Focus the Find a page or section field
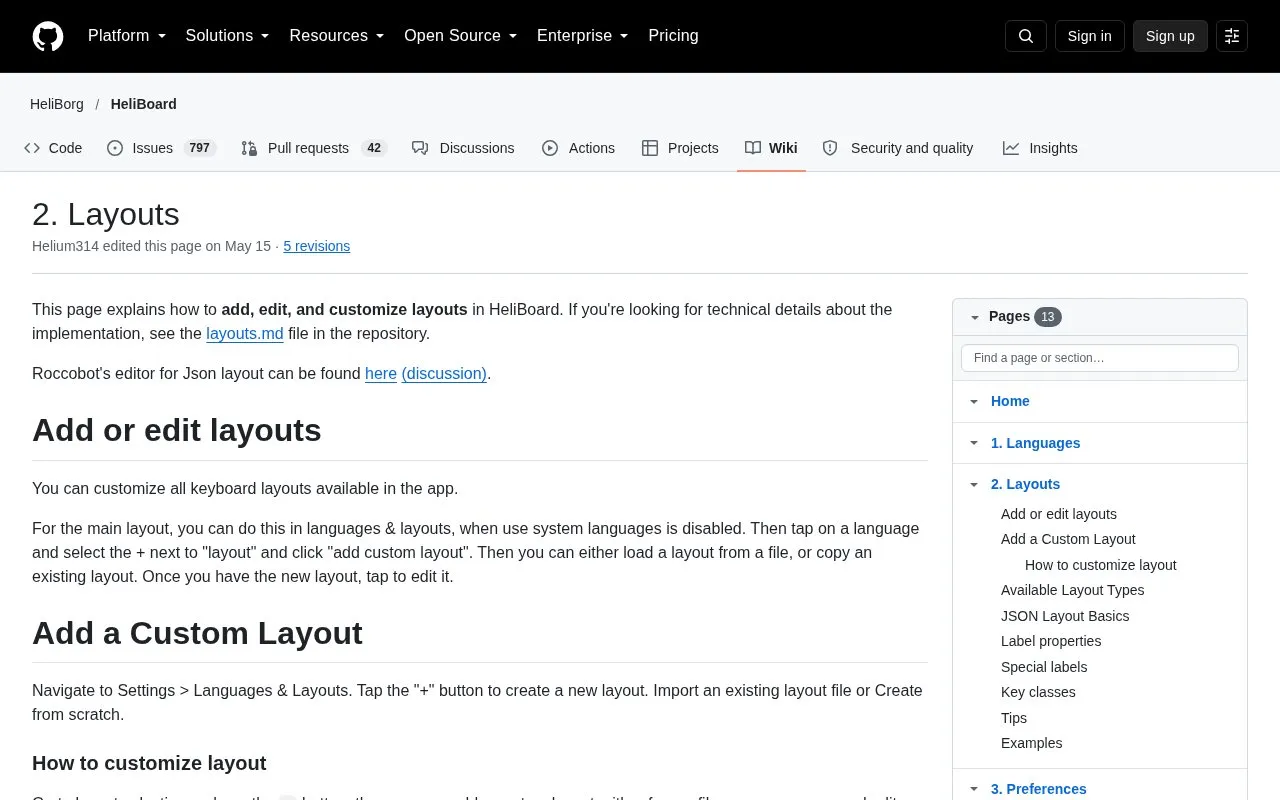The image size is (1280, 800). 1100,358
